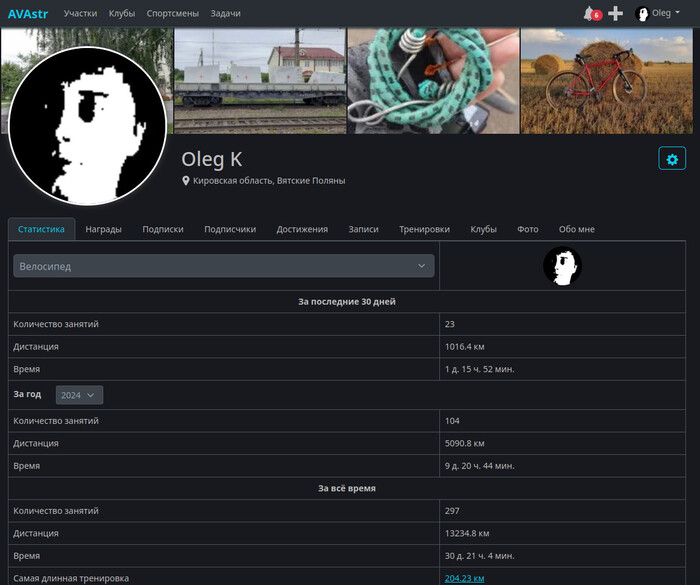Image resolution: width=700 pixels, height=585 pixels.
Task: Select the Статистика tab
Action: [x=42, y=229]
